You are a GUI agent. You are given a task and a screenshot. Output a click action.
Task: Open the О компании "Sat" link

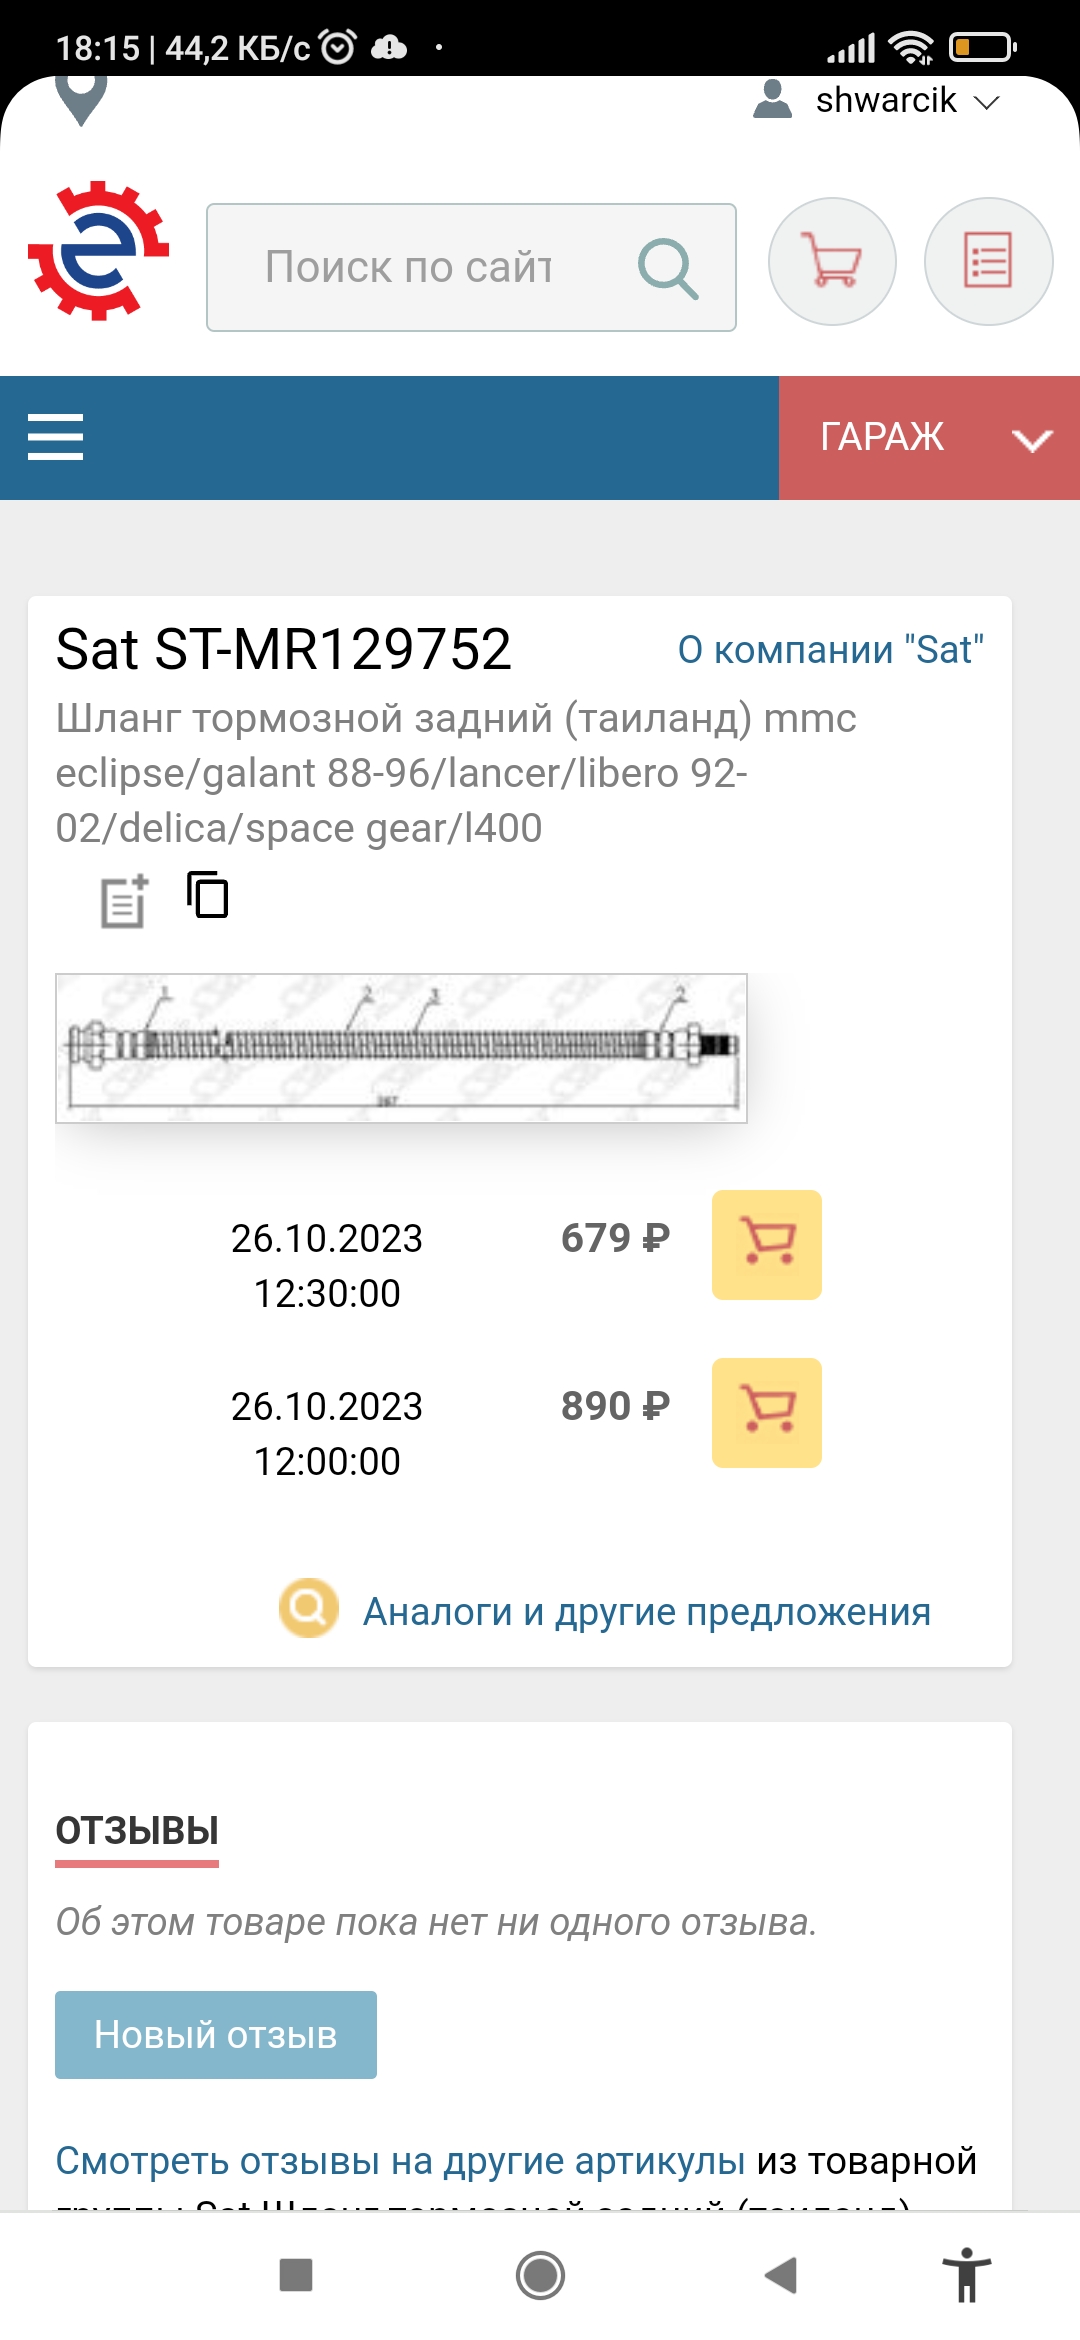830,650
